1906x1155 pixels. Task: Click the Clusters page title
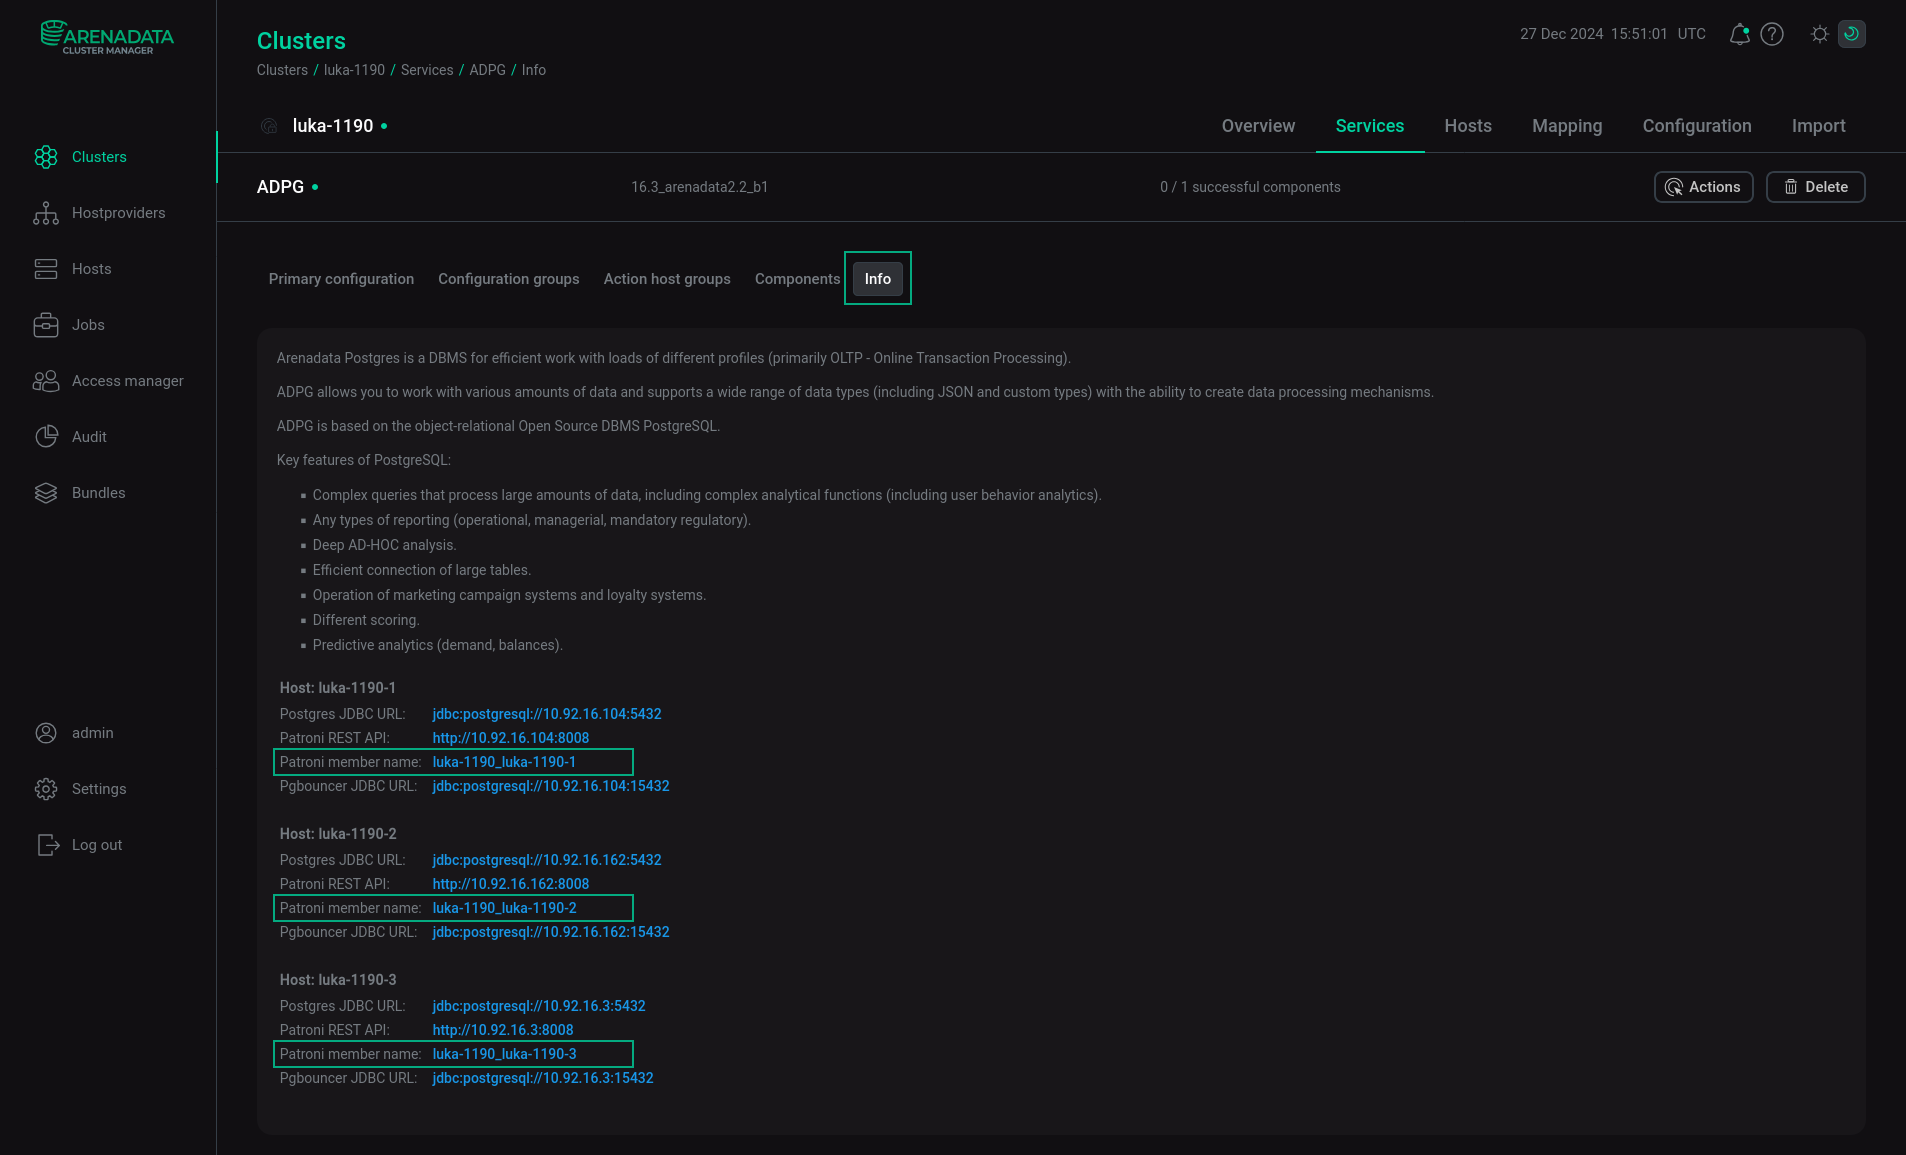[301, 41]
